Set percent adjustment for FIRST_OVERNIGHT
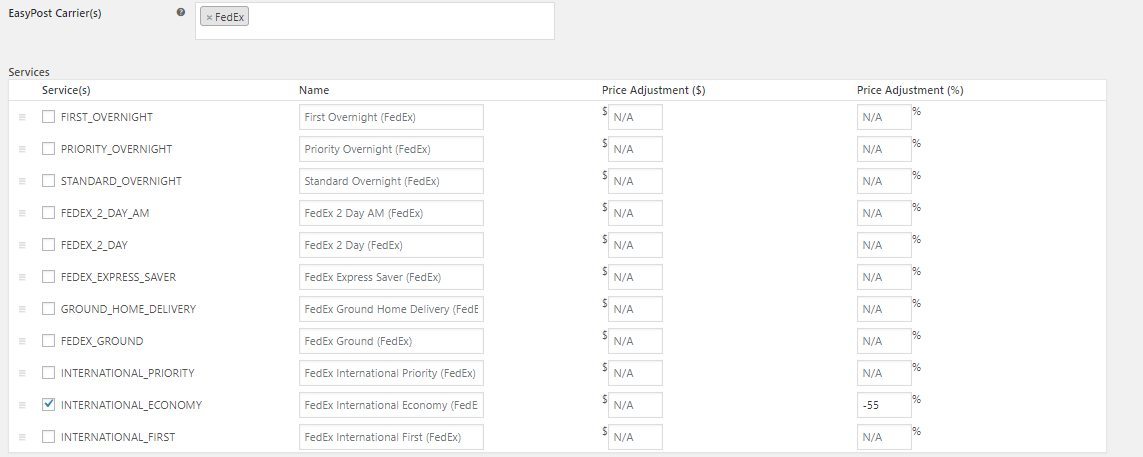The height and width of the screenshot is (457, 1143). [884, 117]
